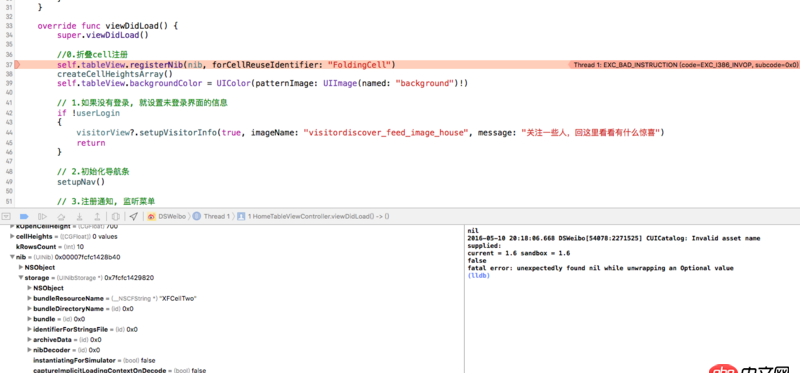Open the EXC_BAD_INSTRUCTION error annotation

click(x=685, y=65)
